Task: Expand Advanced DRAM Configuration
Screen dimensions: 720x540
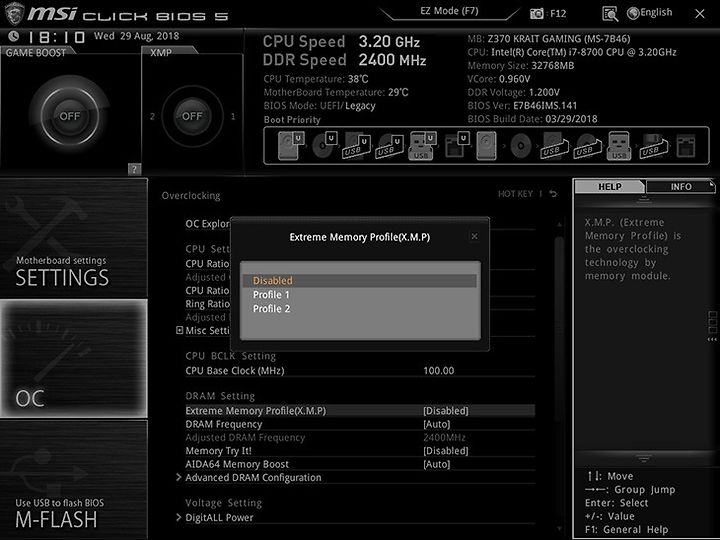Action: click(253, 478)
